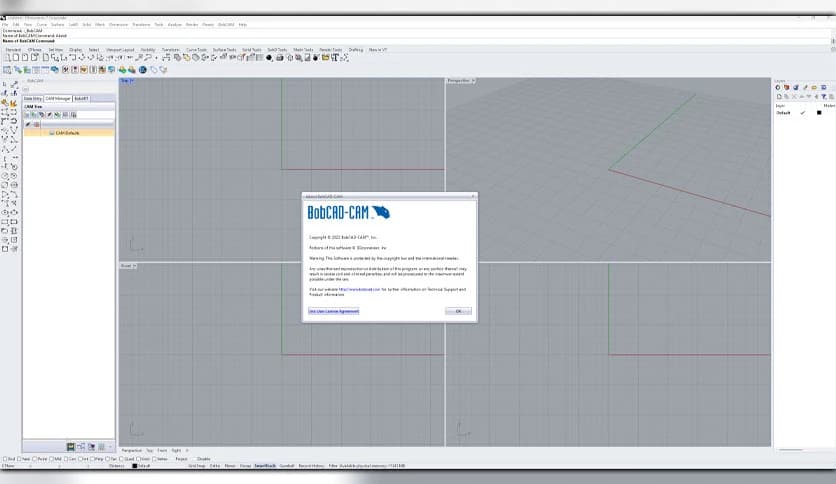Follow the bobcad.com website link
This screenshot has width=836, height=484.
360,289
